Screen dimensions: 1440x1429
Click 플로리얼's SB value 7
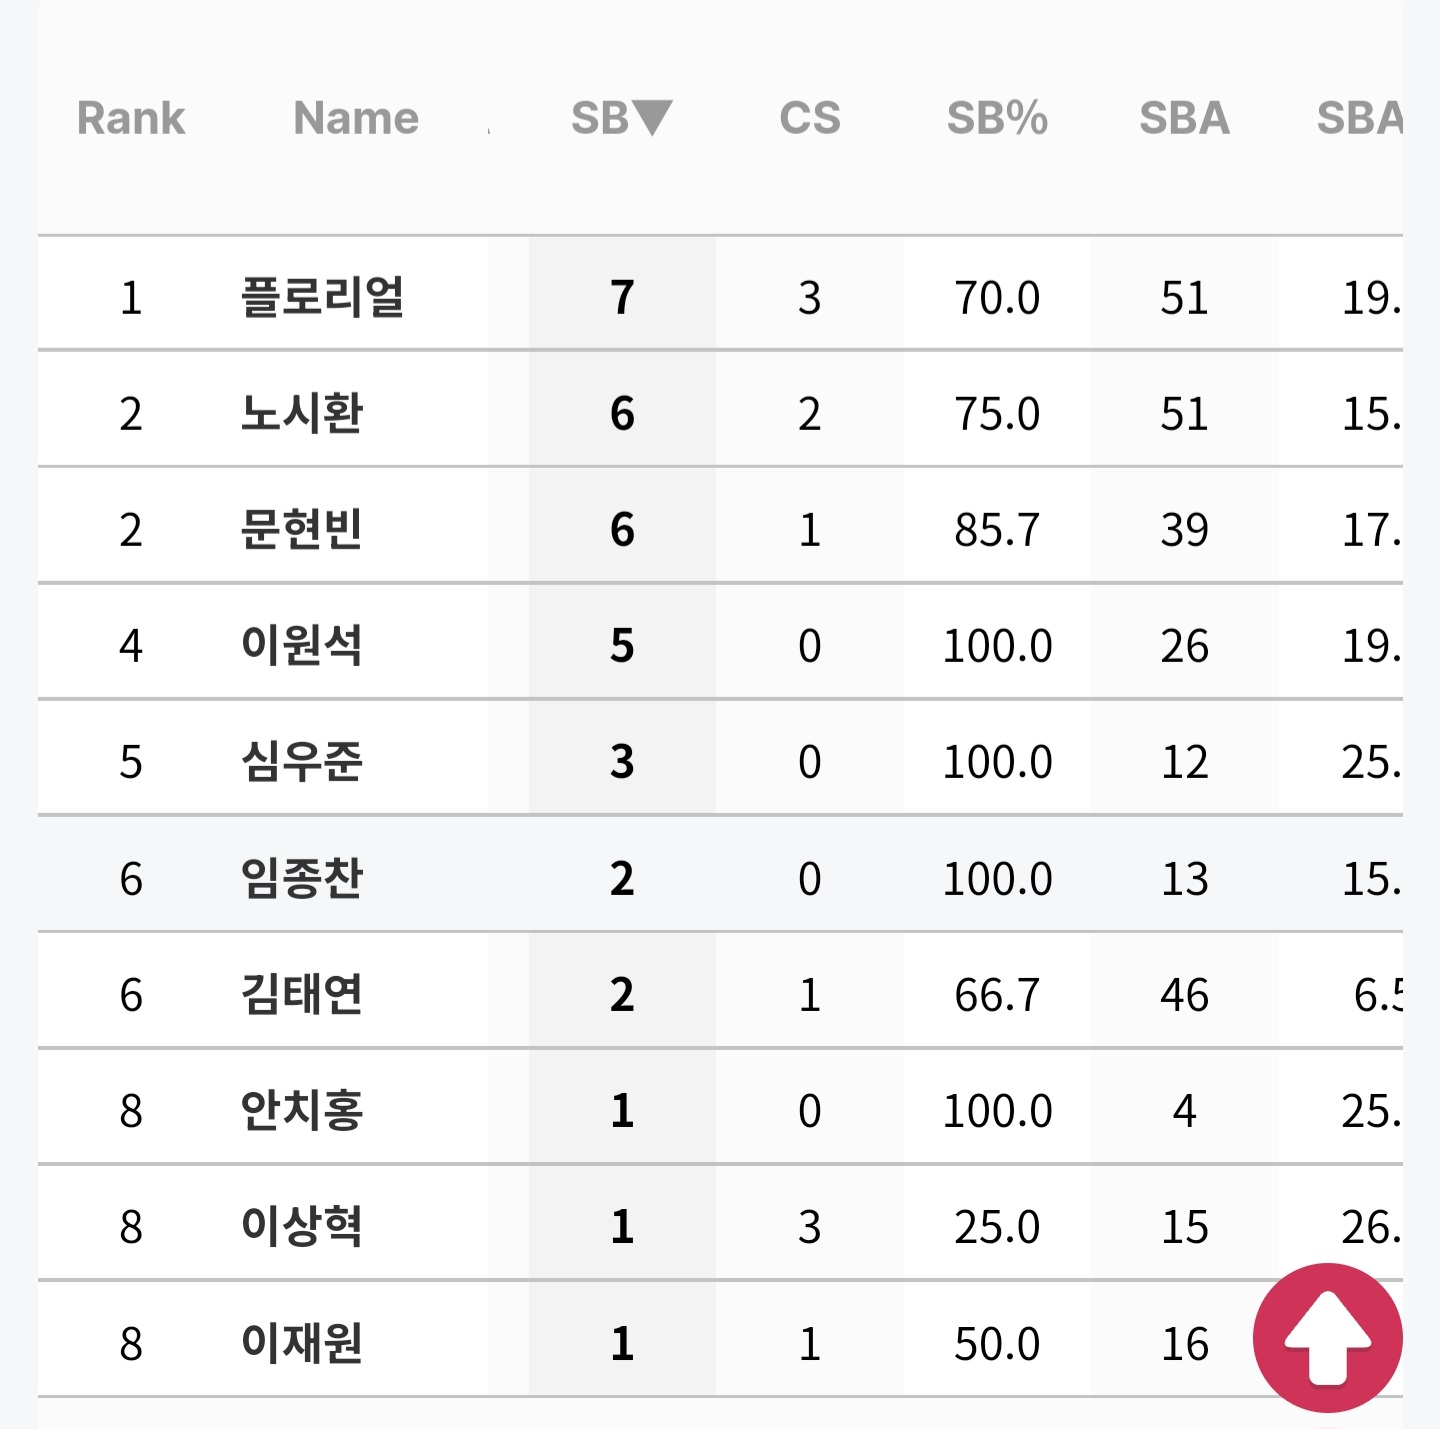622,297
